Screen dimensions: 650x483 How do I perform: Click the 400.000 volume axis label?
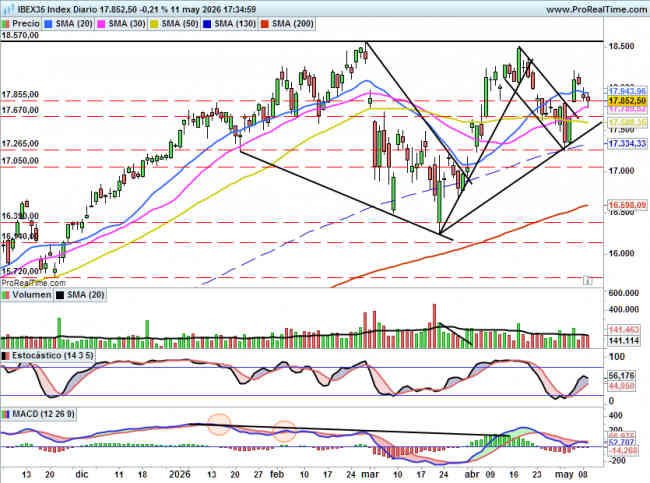(623, 310)
